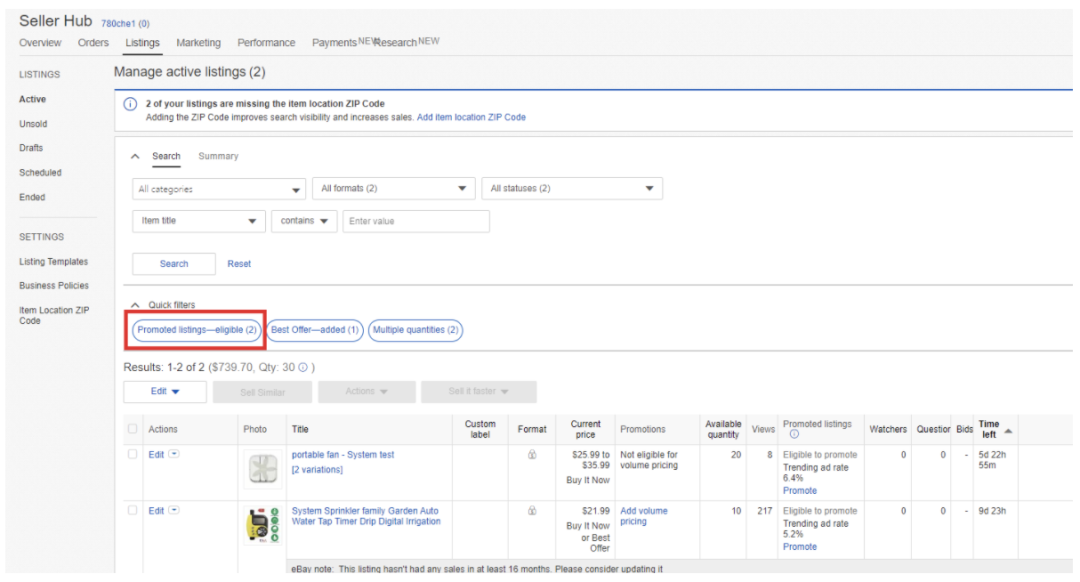Switch to the Search tab
The width and height of the screenshot is (1080, 582).
tap(166, 156)
